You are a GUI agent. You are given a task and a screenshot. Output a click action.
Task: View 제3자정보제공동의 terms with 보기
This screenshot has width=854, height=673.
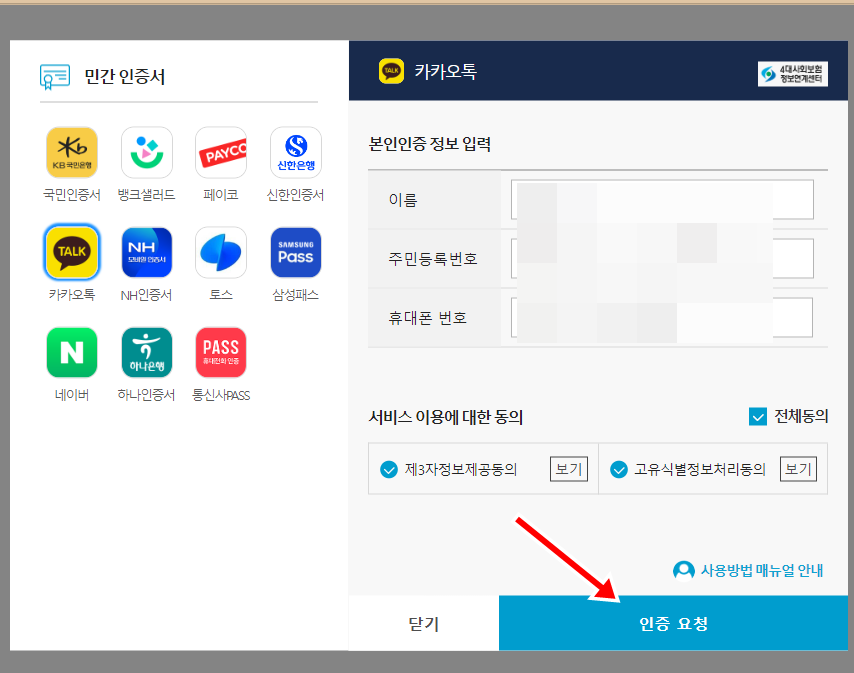pyautogui.click(x=569, y=469)
